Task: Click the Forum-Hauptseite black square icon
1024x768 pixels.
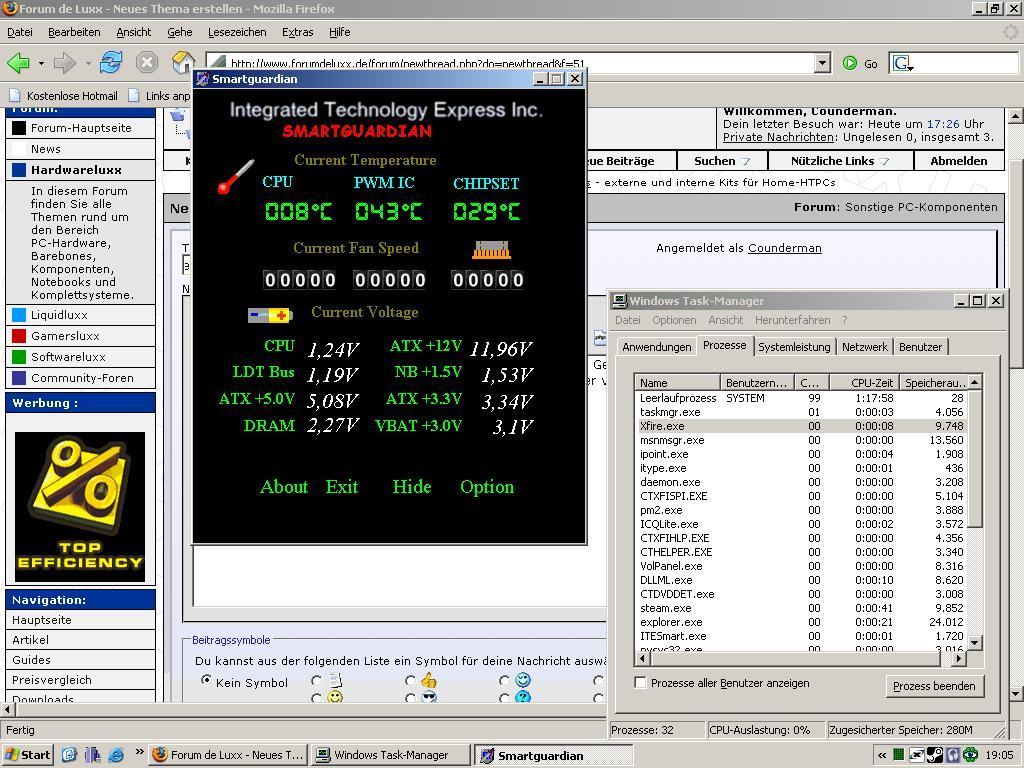Action: 19,128
